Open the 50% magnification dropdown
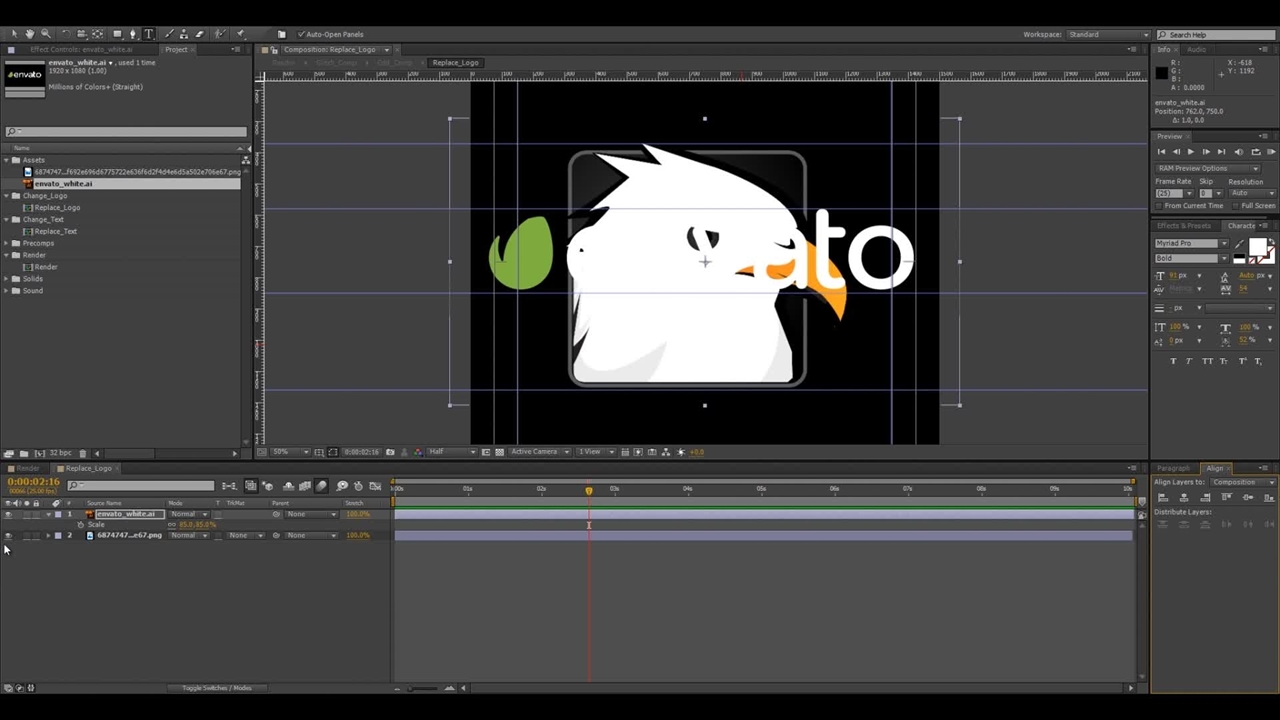 click(x=285, y=452)
